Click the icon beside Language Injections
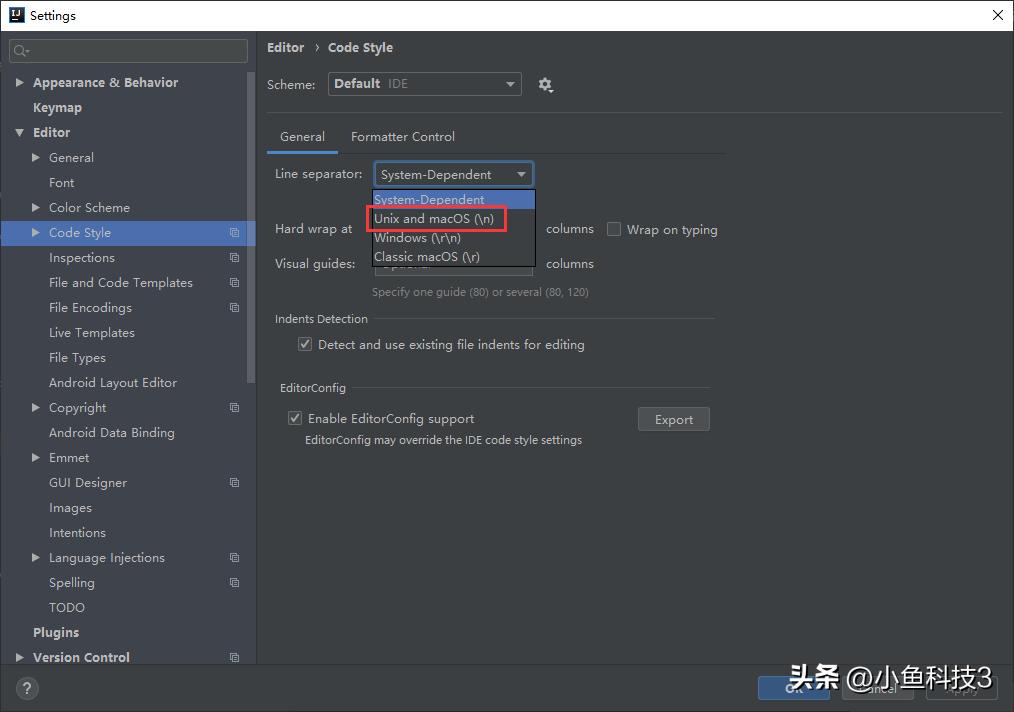Viewport: 1014px width, 712px height. 234,557
